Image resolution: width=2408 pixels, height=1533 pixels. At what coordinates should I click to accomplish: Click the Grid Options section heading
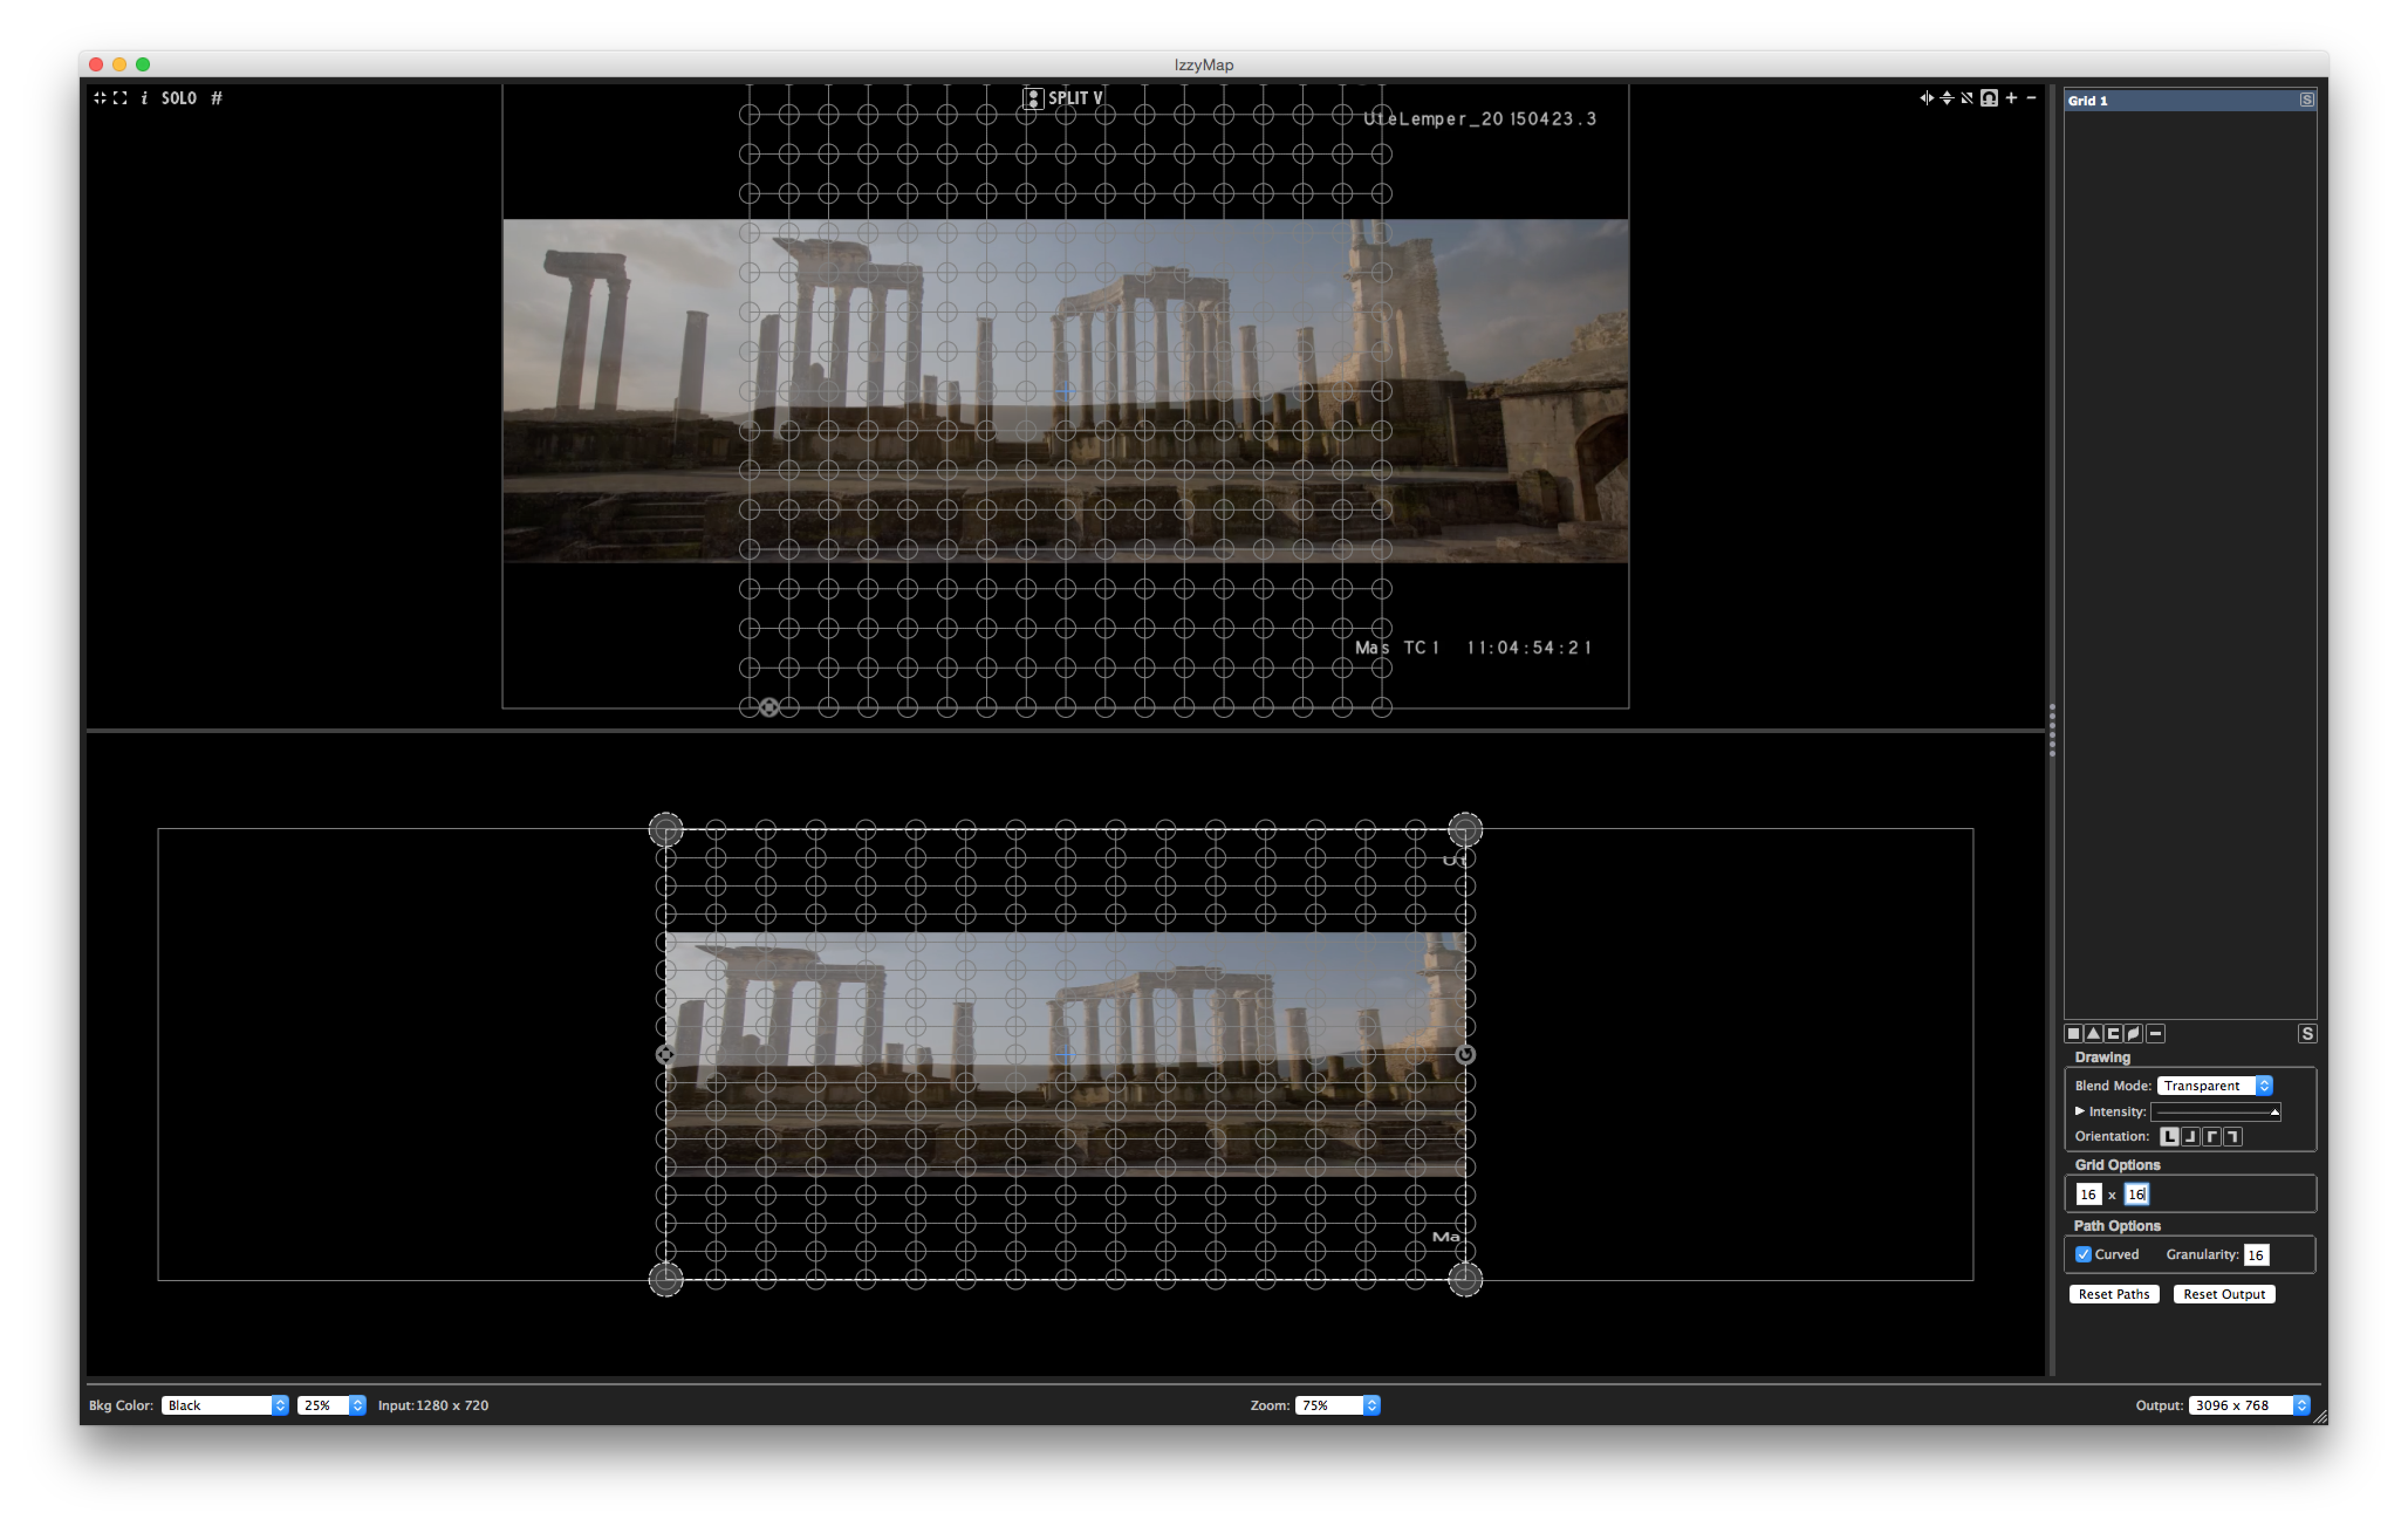coord(2117,1165)
